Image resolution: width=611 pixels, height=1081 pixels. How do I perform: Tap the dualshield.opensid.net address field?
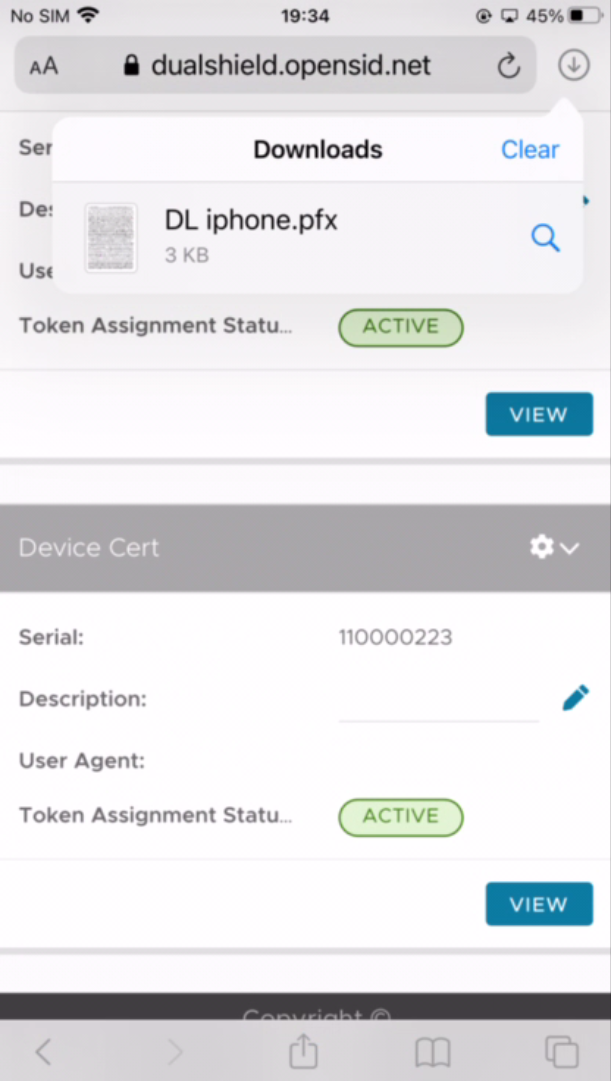[275, 65]
